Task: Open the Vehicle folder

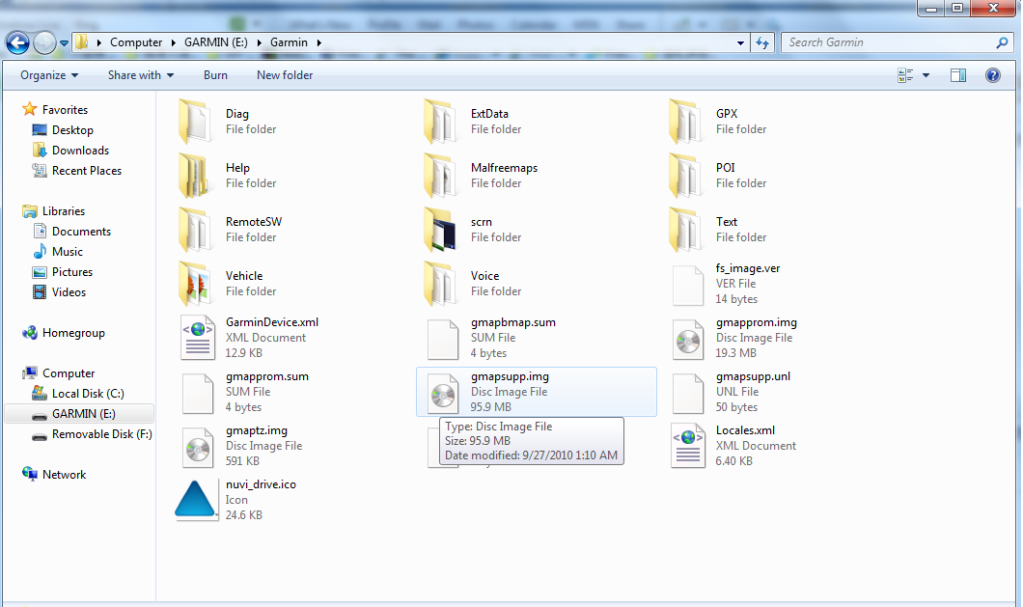Action: coord(196,284)
